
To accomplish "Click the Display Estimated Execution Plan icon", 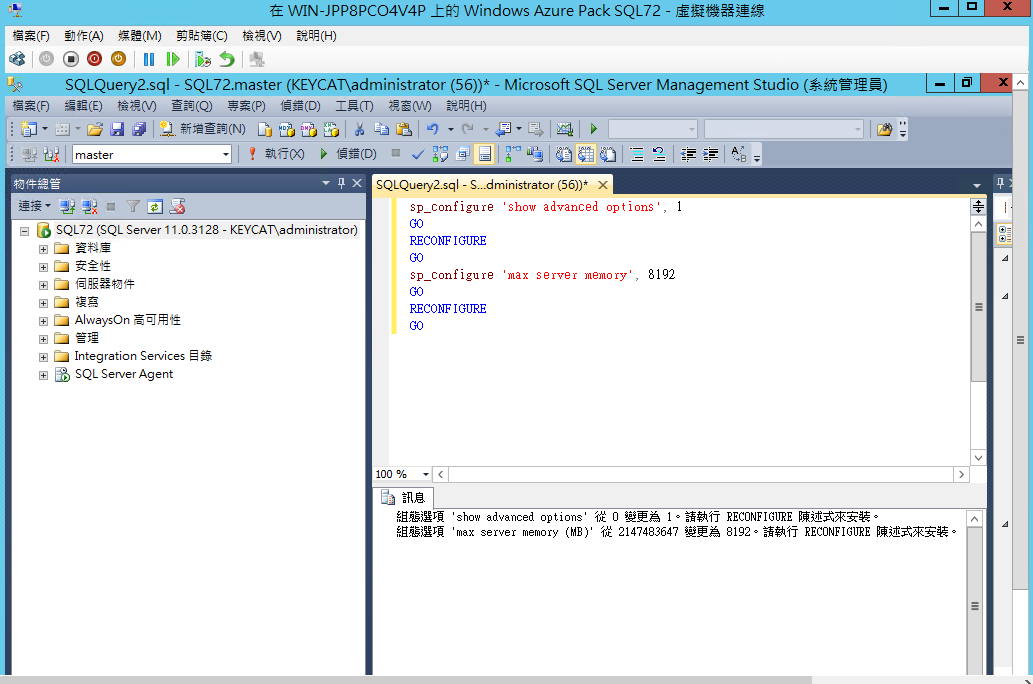I will click(x=440, y=154).
